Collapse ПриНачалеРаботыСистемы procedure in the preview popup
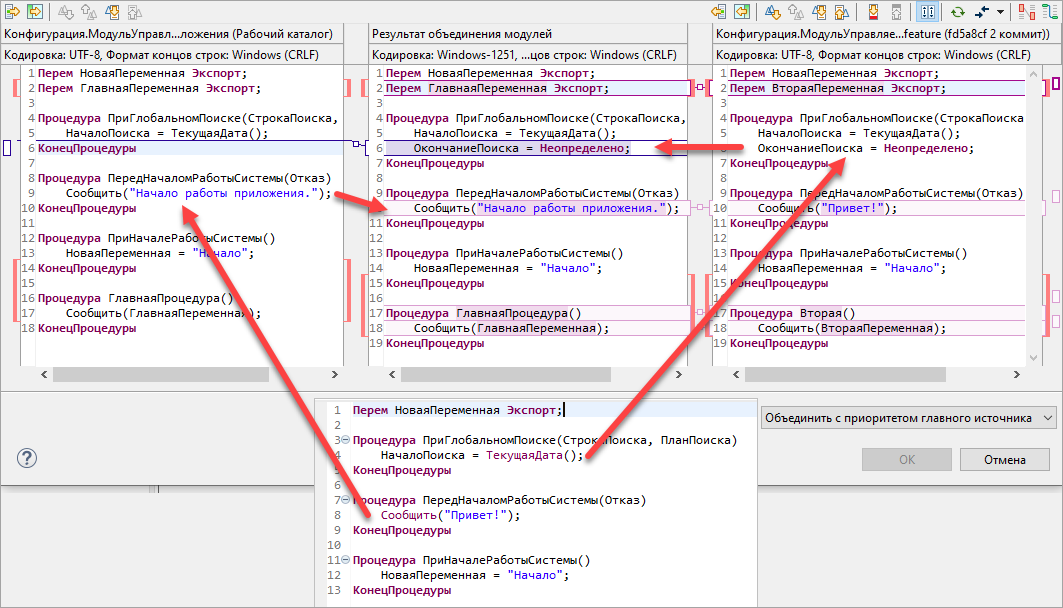The width and height of the screenshot is (1063, 608). (345, 561)
